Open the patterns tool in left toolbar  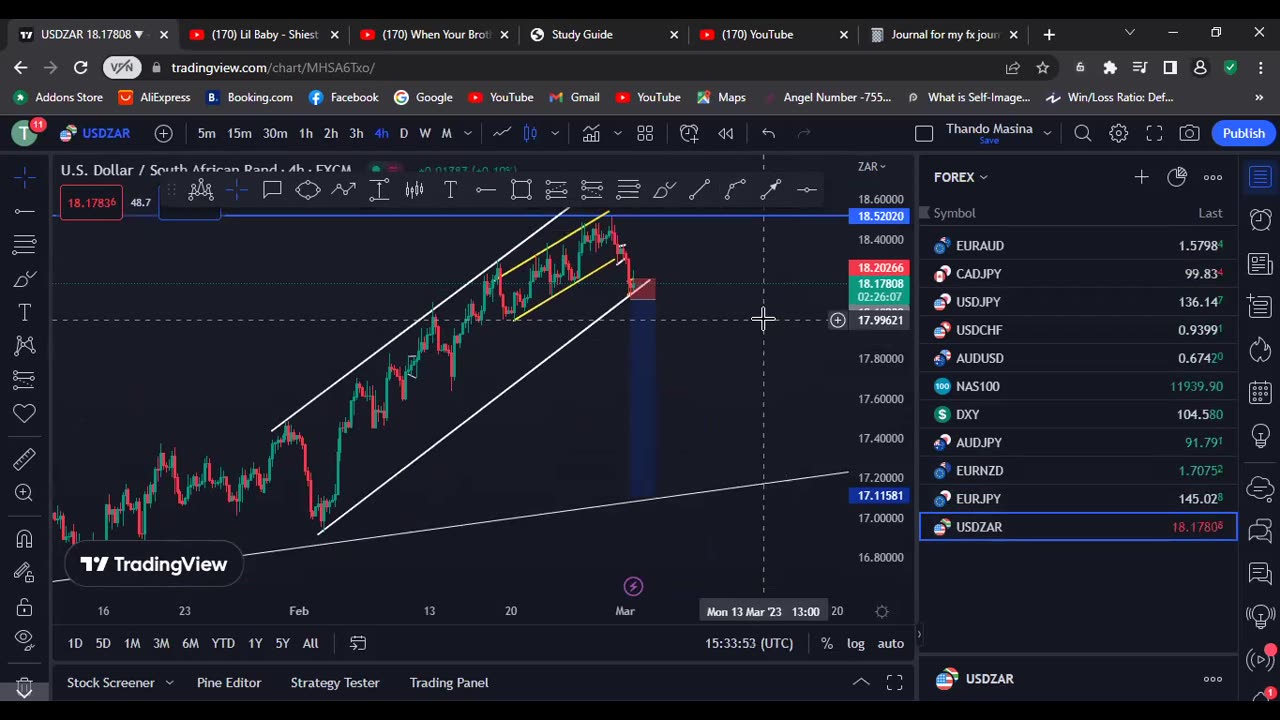[25, 346]
